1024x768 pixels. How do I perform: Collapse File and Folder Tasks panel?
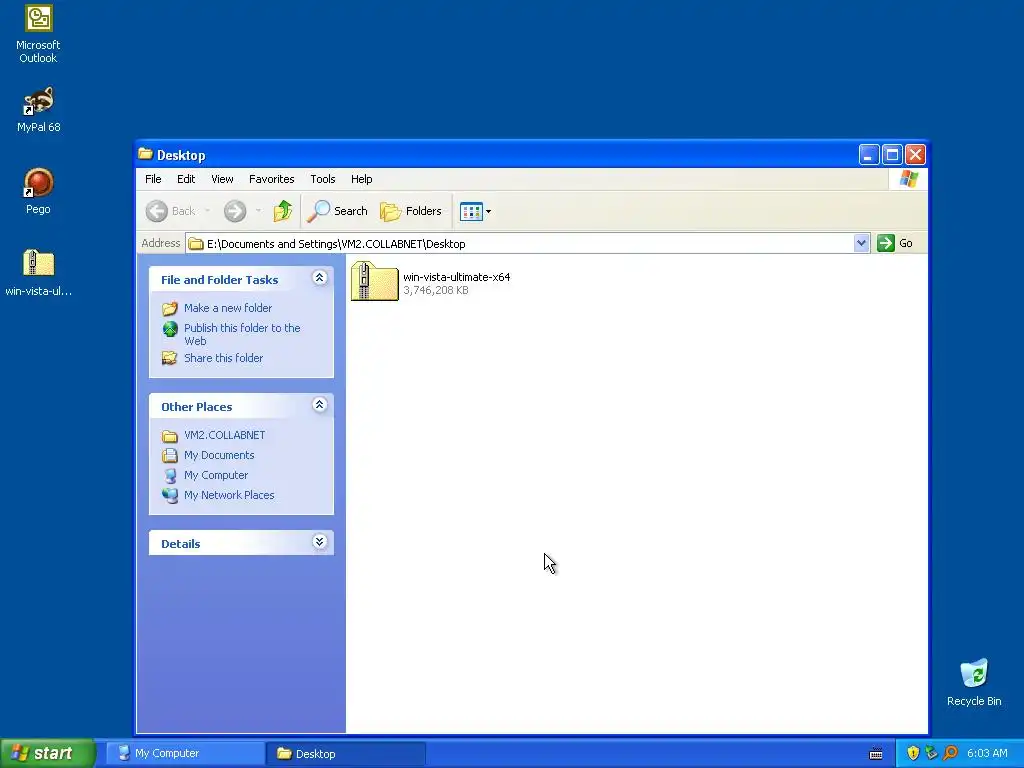[319, 278]
